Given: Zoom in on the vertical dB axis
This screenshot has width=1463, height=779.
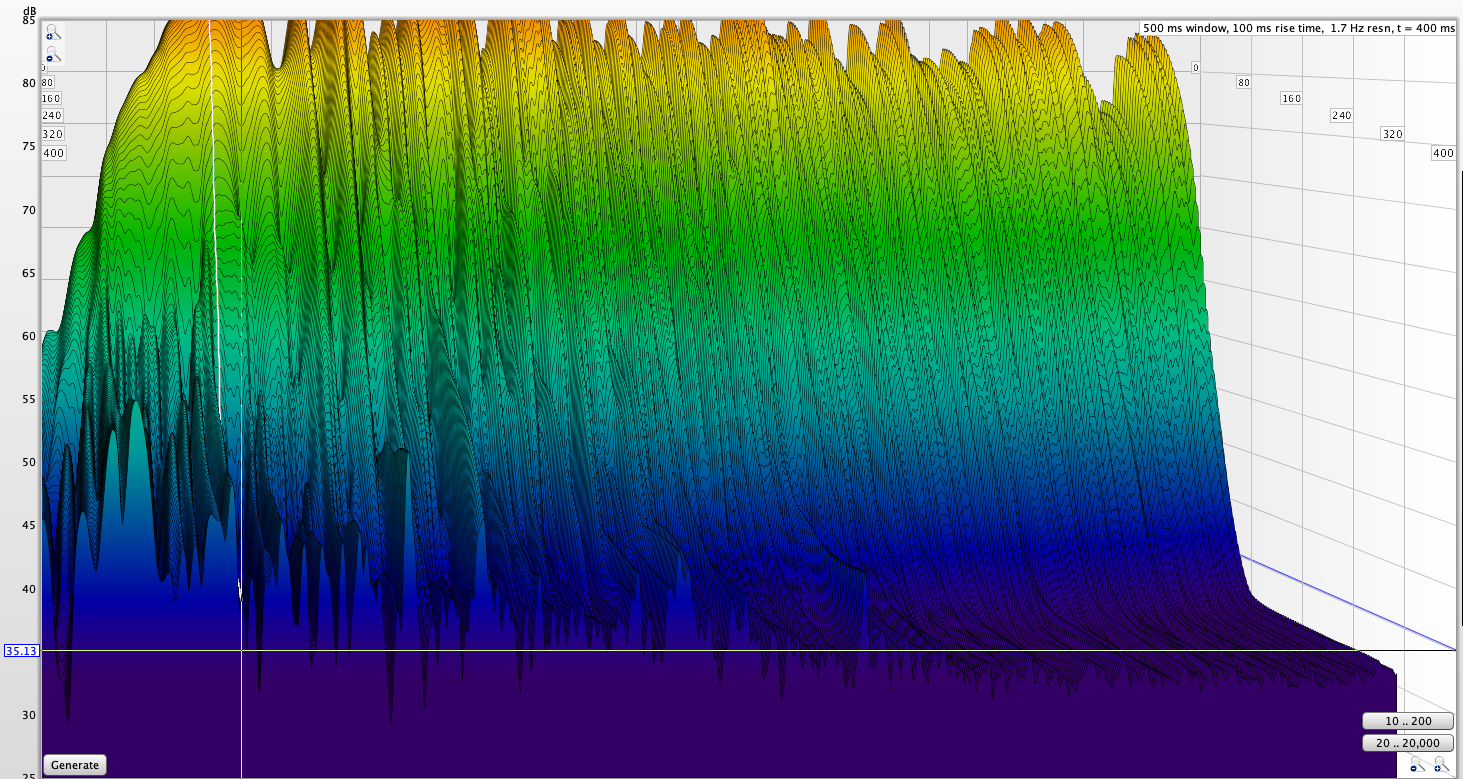Looking at the screenshot, I should [x=52, y=33].
